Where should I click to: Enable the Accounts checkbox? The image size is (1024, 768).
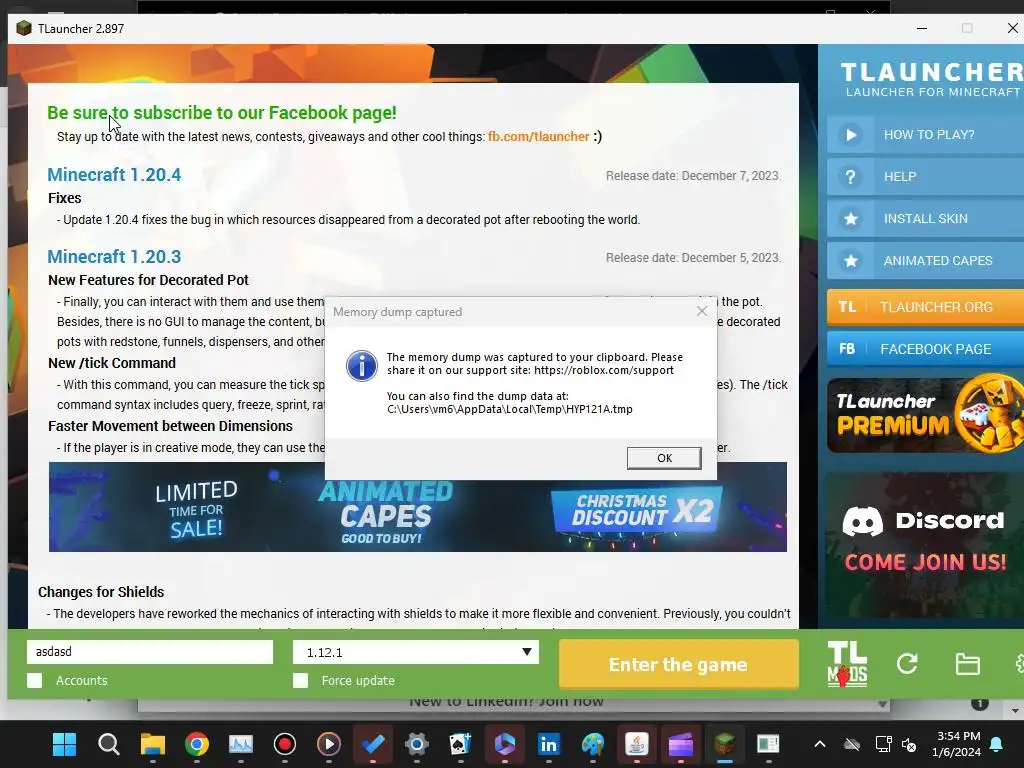click(35, 680)
